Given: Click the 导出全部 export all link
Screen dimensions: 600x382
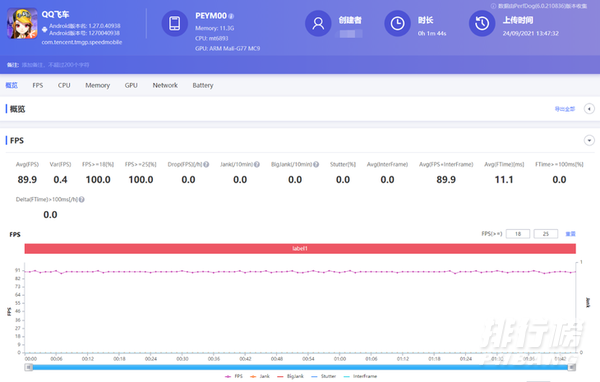Looking at the screenshot, I should click(565, 109).
